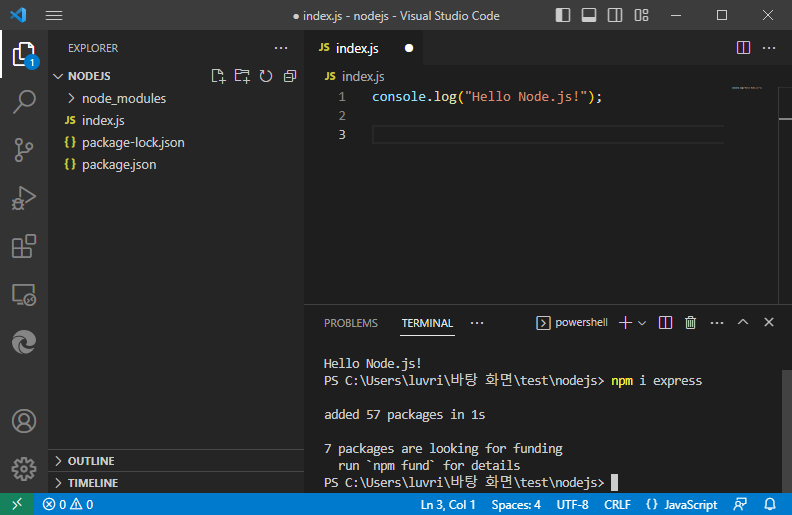
Task: Open terminal panel more actions ellipsis
Action: point(717,323)
